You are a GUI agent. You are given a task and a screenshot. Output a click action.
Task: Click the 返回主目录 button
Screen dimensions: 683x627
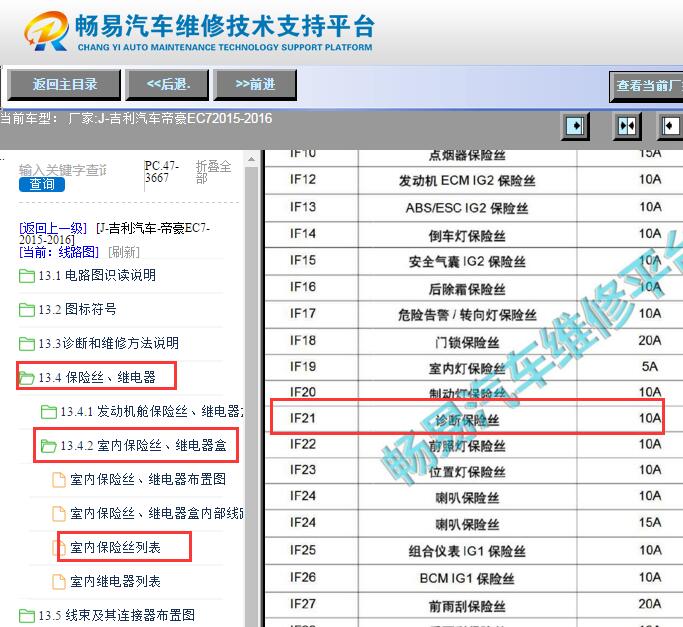pos(64,85)
